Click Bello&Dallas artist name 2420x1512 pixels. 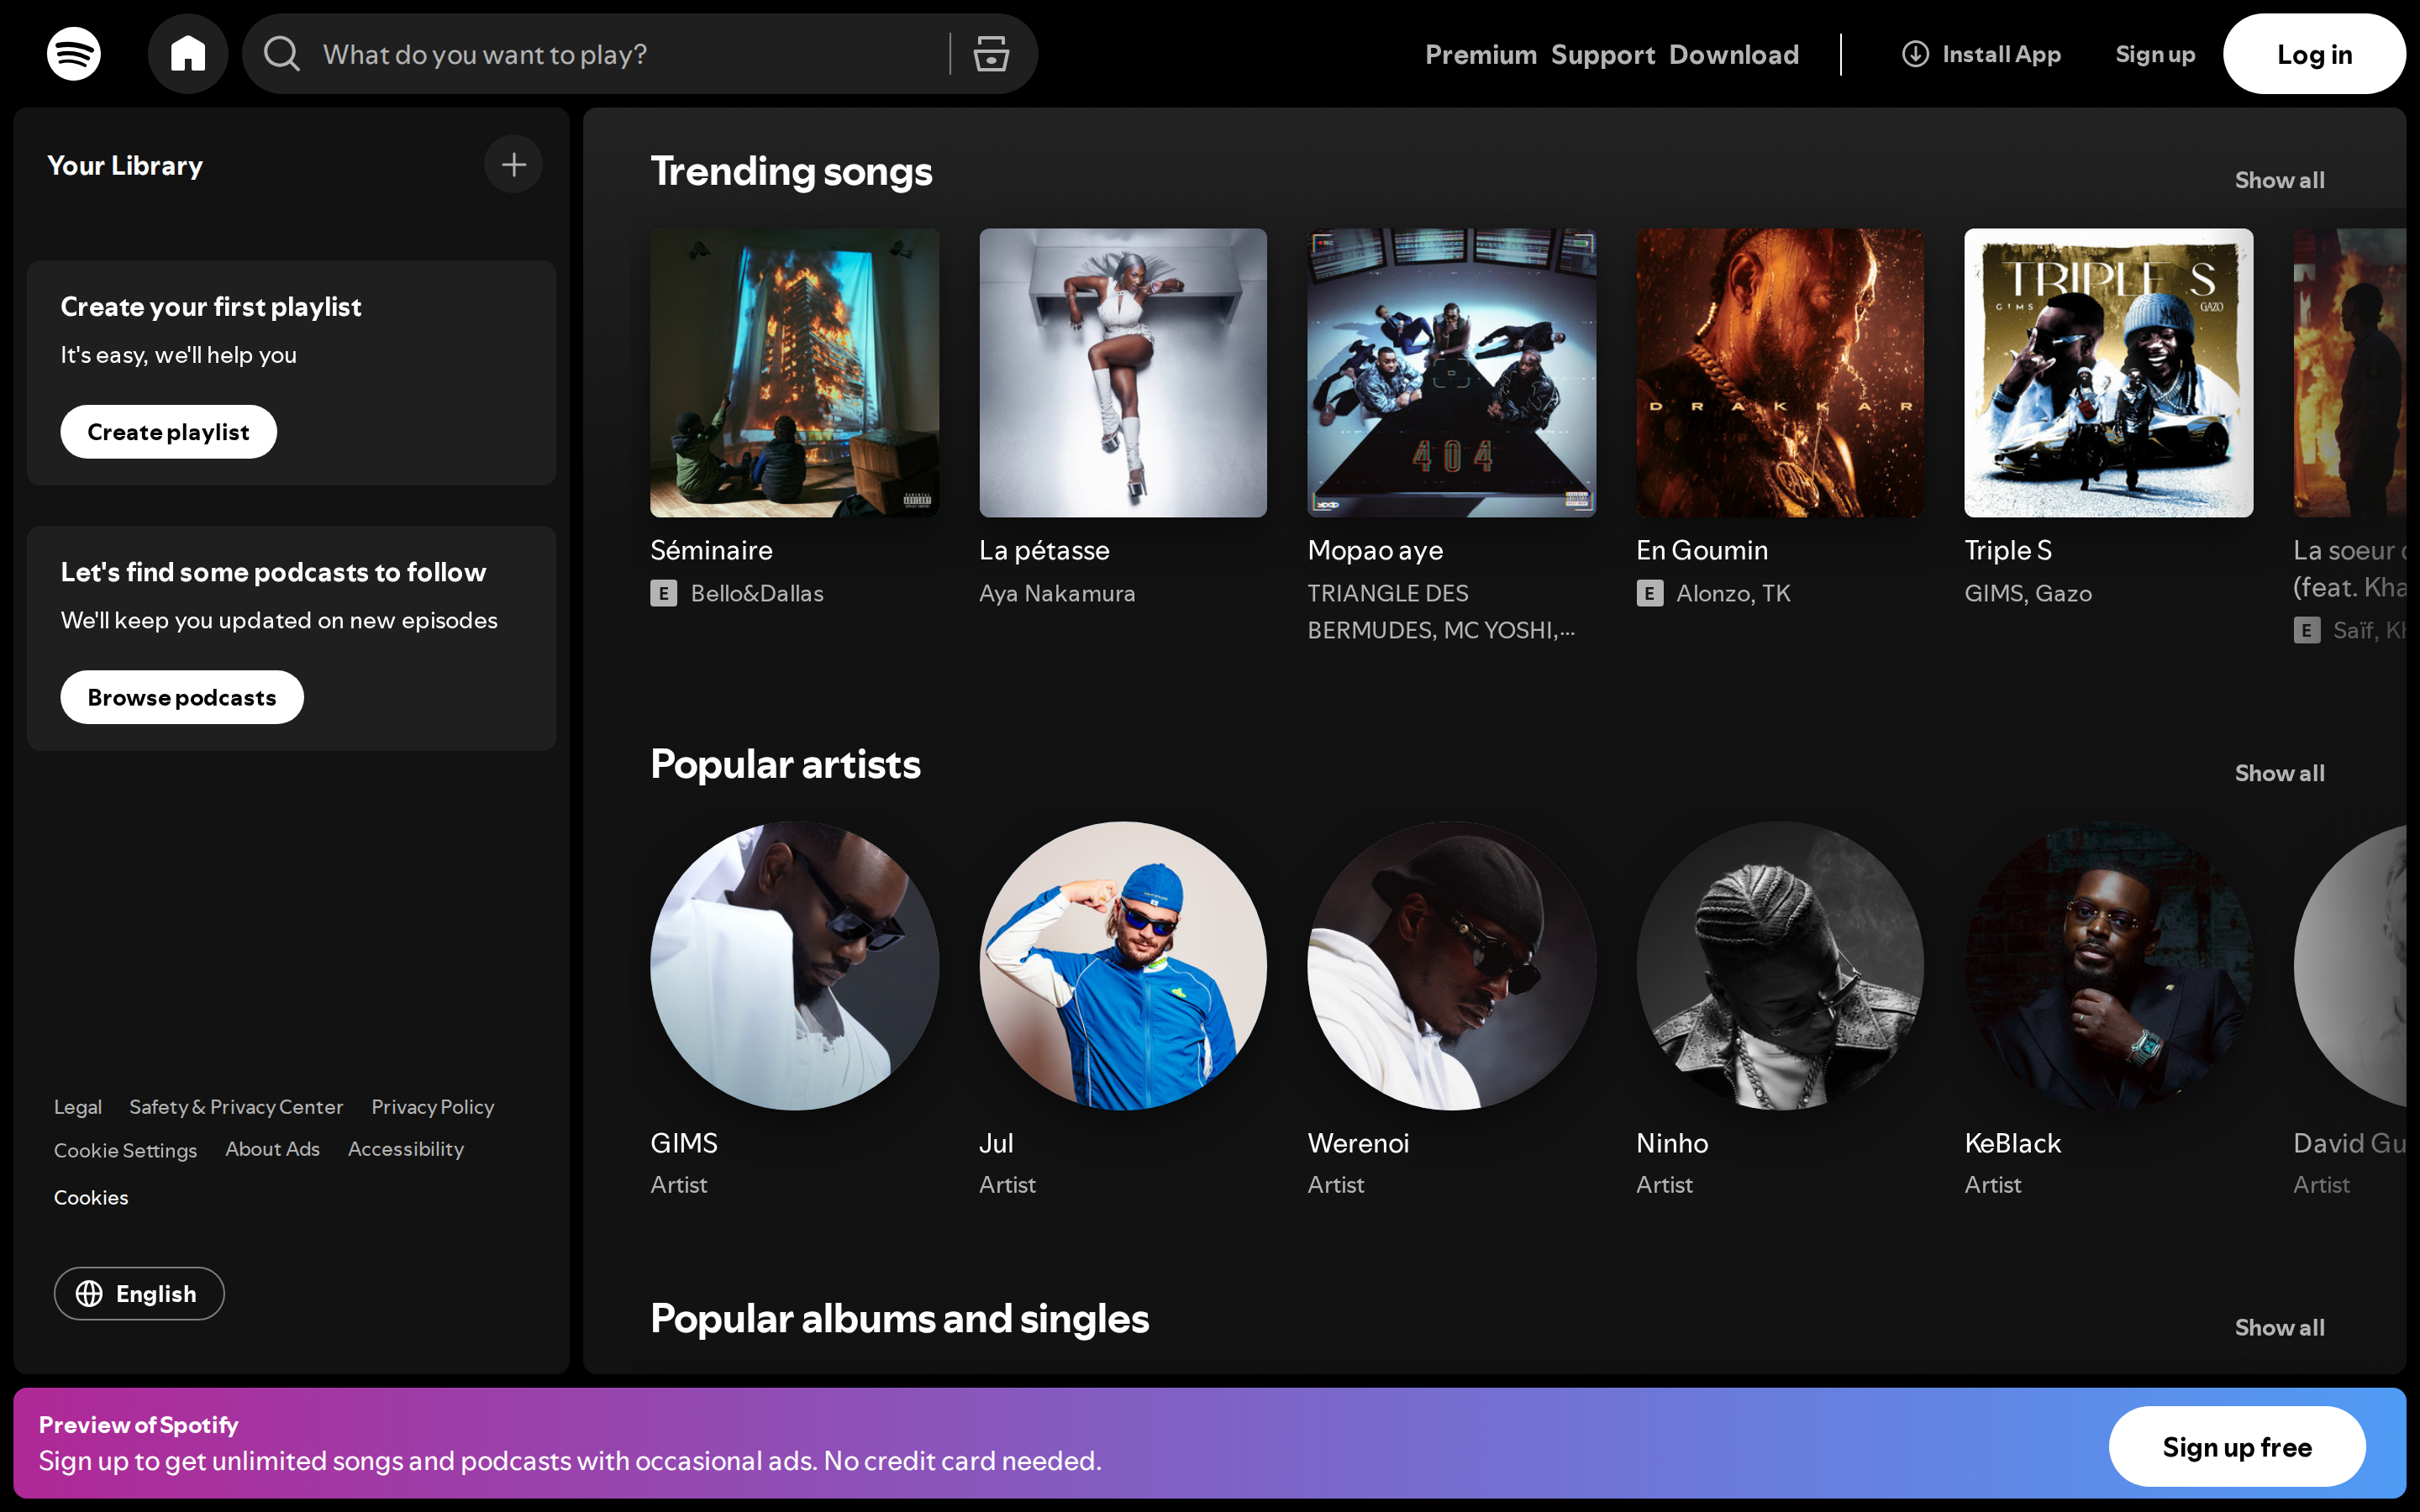[757, 593]
